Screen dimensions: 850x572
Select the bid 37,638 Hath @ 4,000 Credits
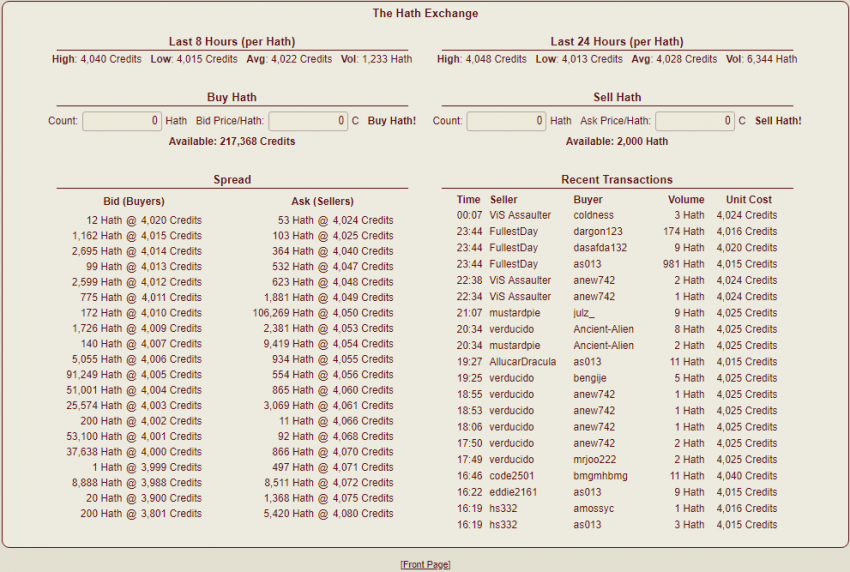point(134,452)
